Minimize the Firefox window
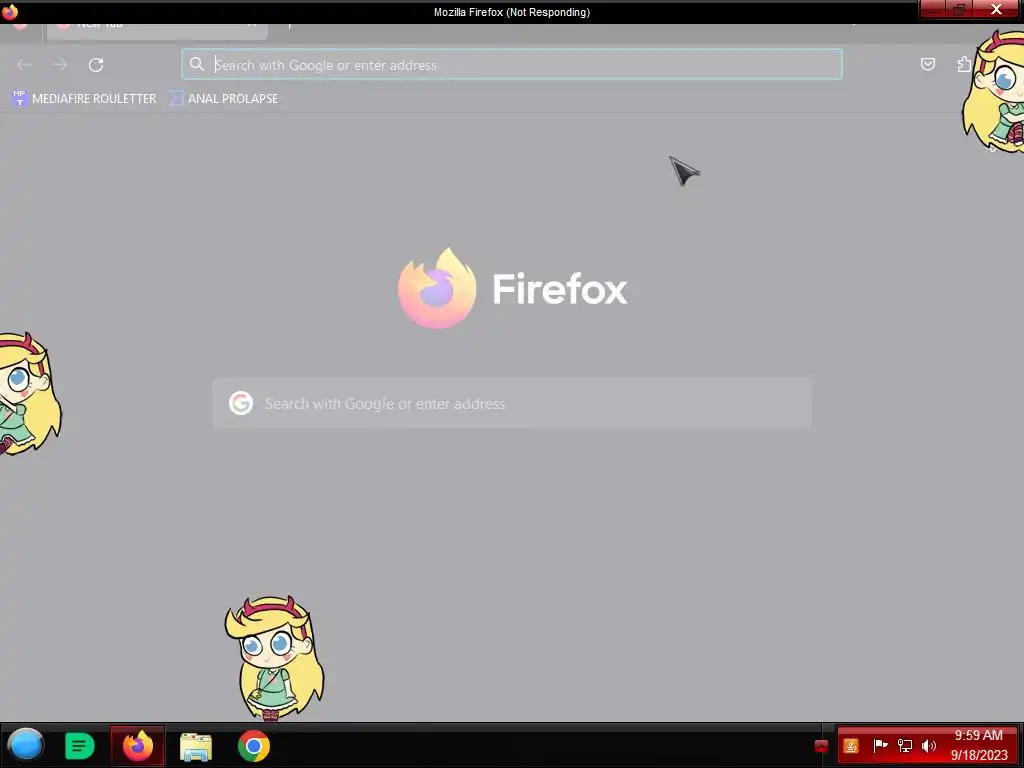Screen dimensions: 1024x768 point(933,9)
